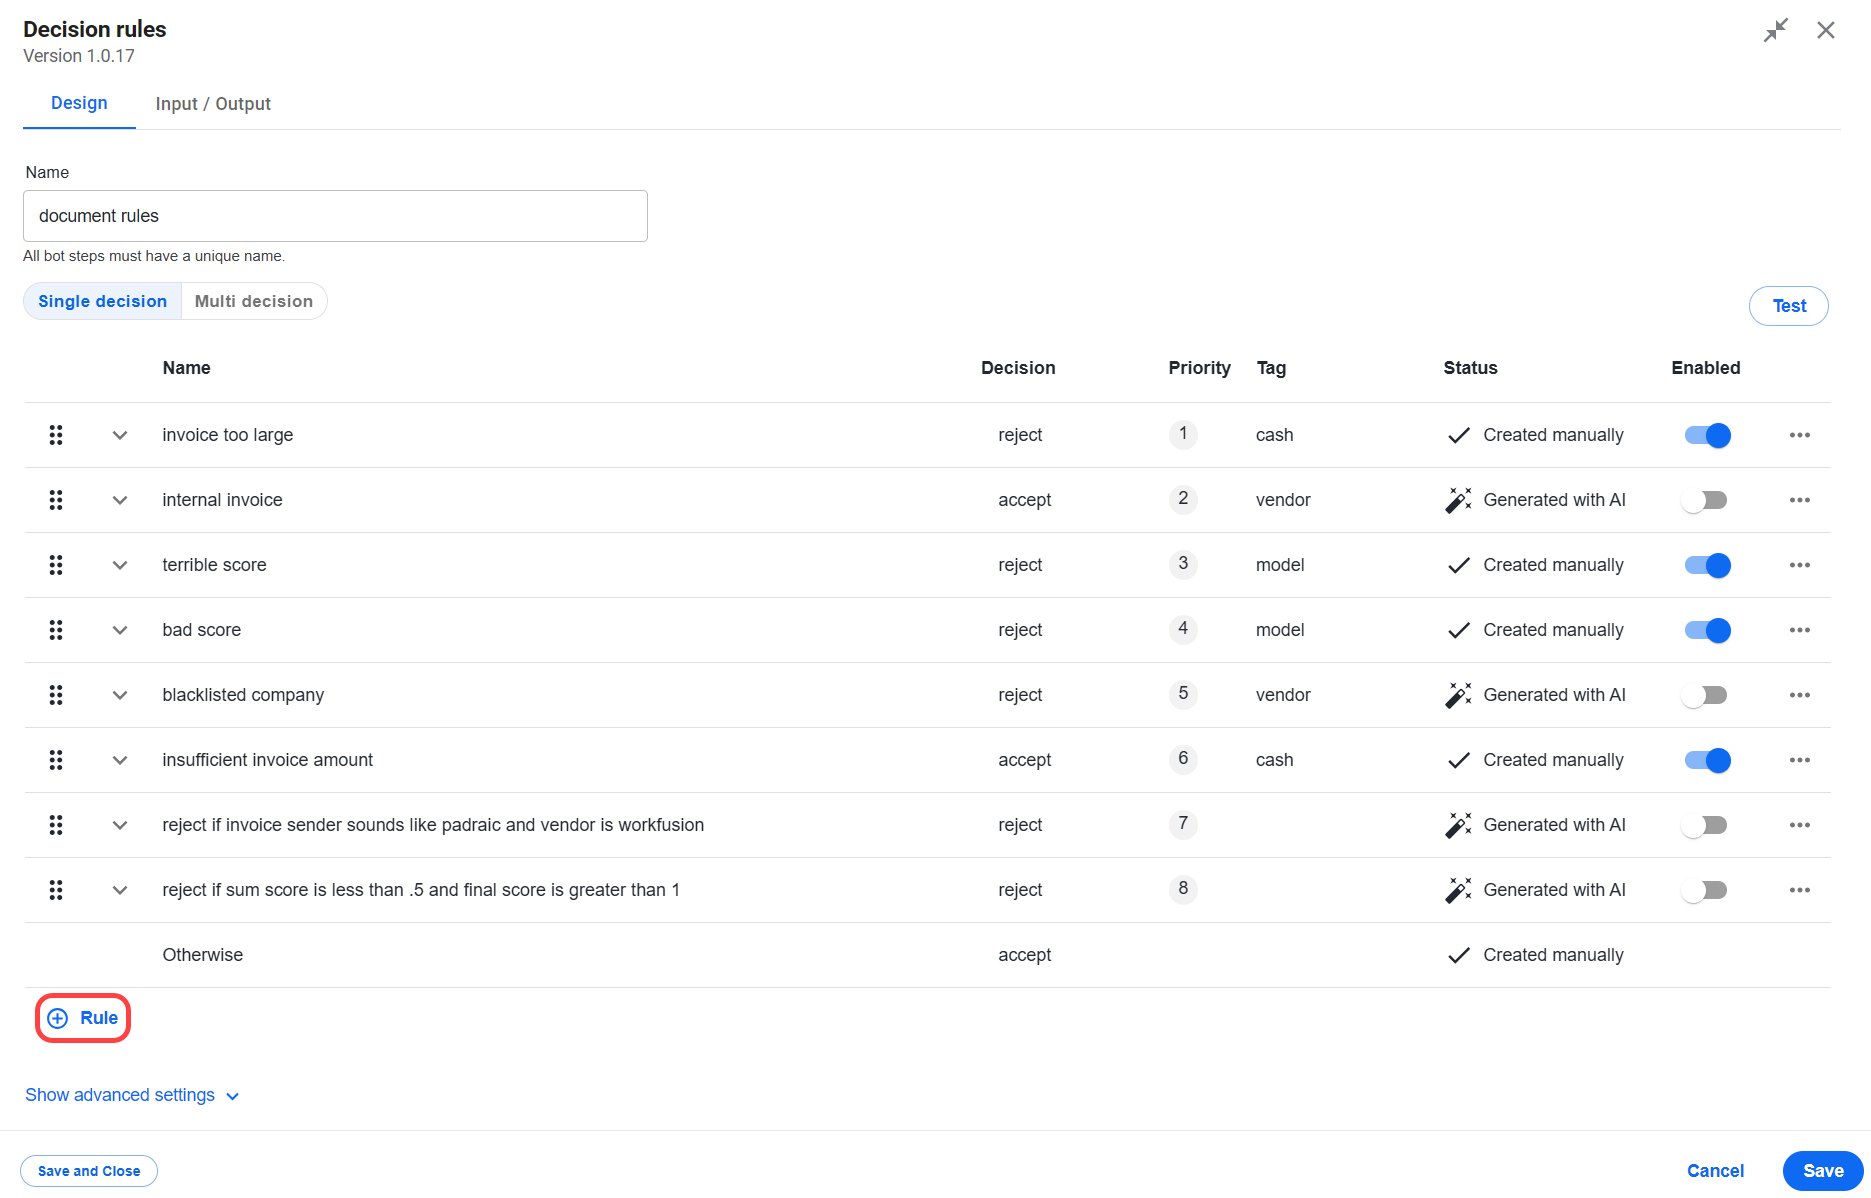The width and height of the screenshot is (1871, 1198).
Task: Switch to the Design tab
Action: [x=79, y=103]
